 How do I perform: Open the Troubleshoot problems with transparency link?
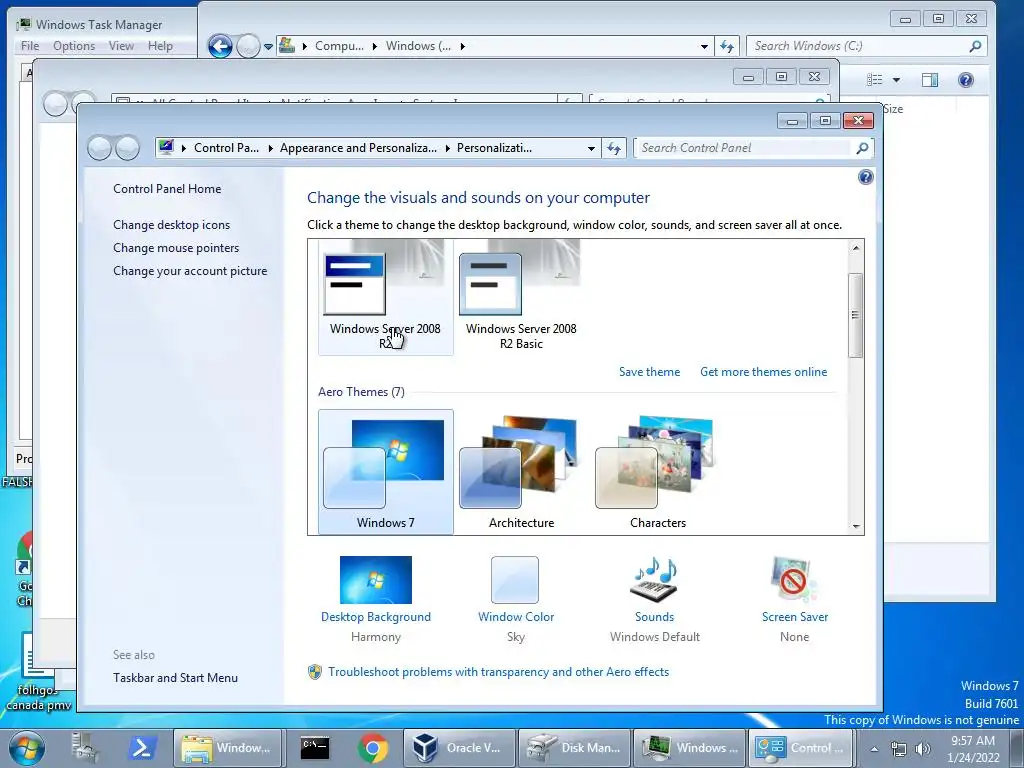click(498, 672)
